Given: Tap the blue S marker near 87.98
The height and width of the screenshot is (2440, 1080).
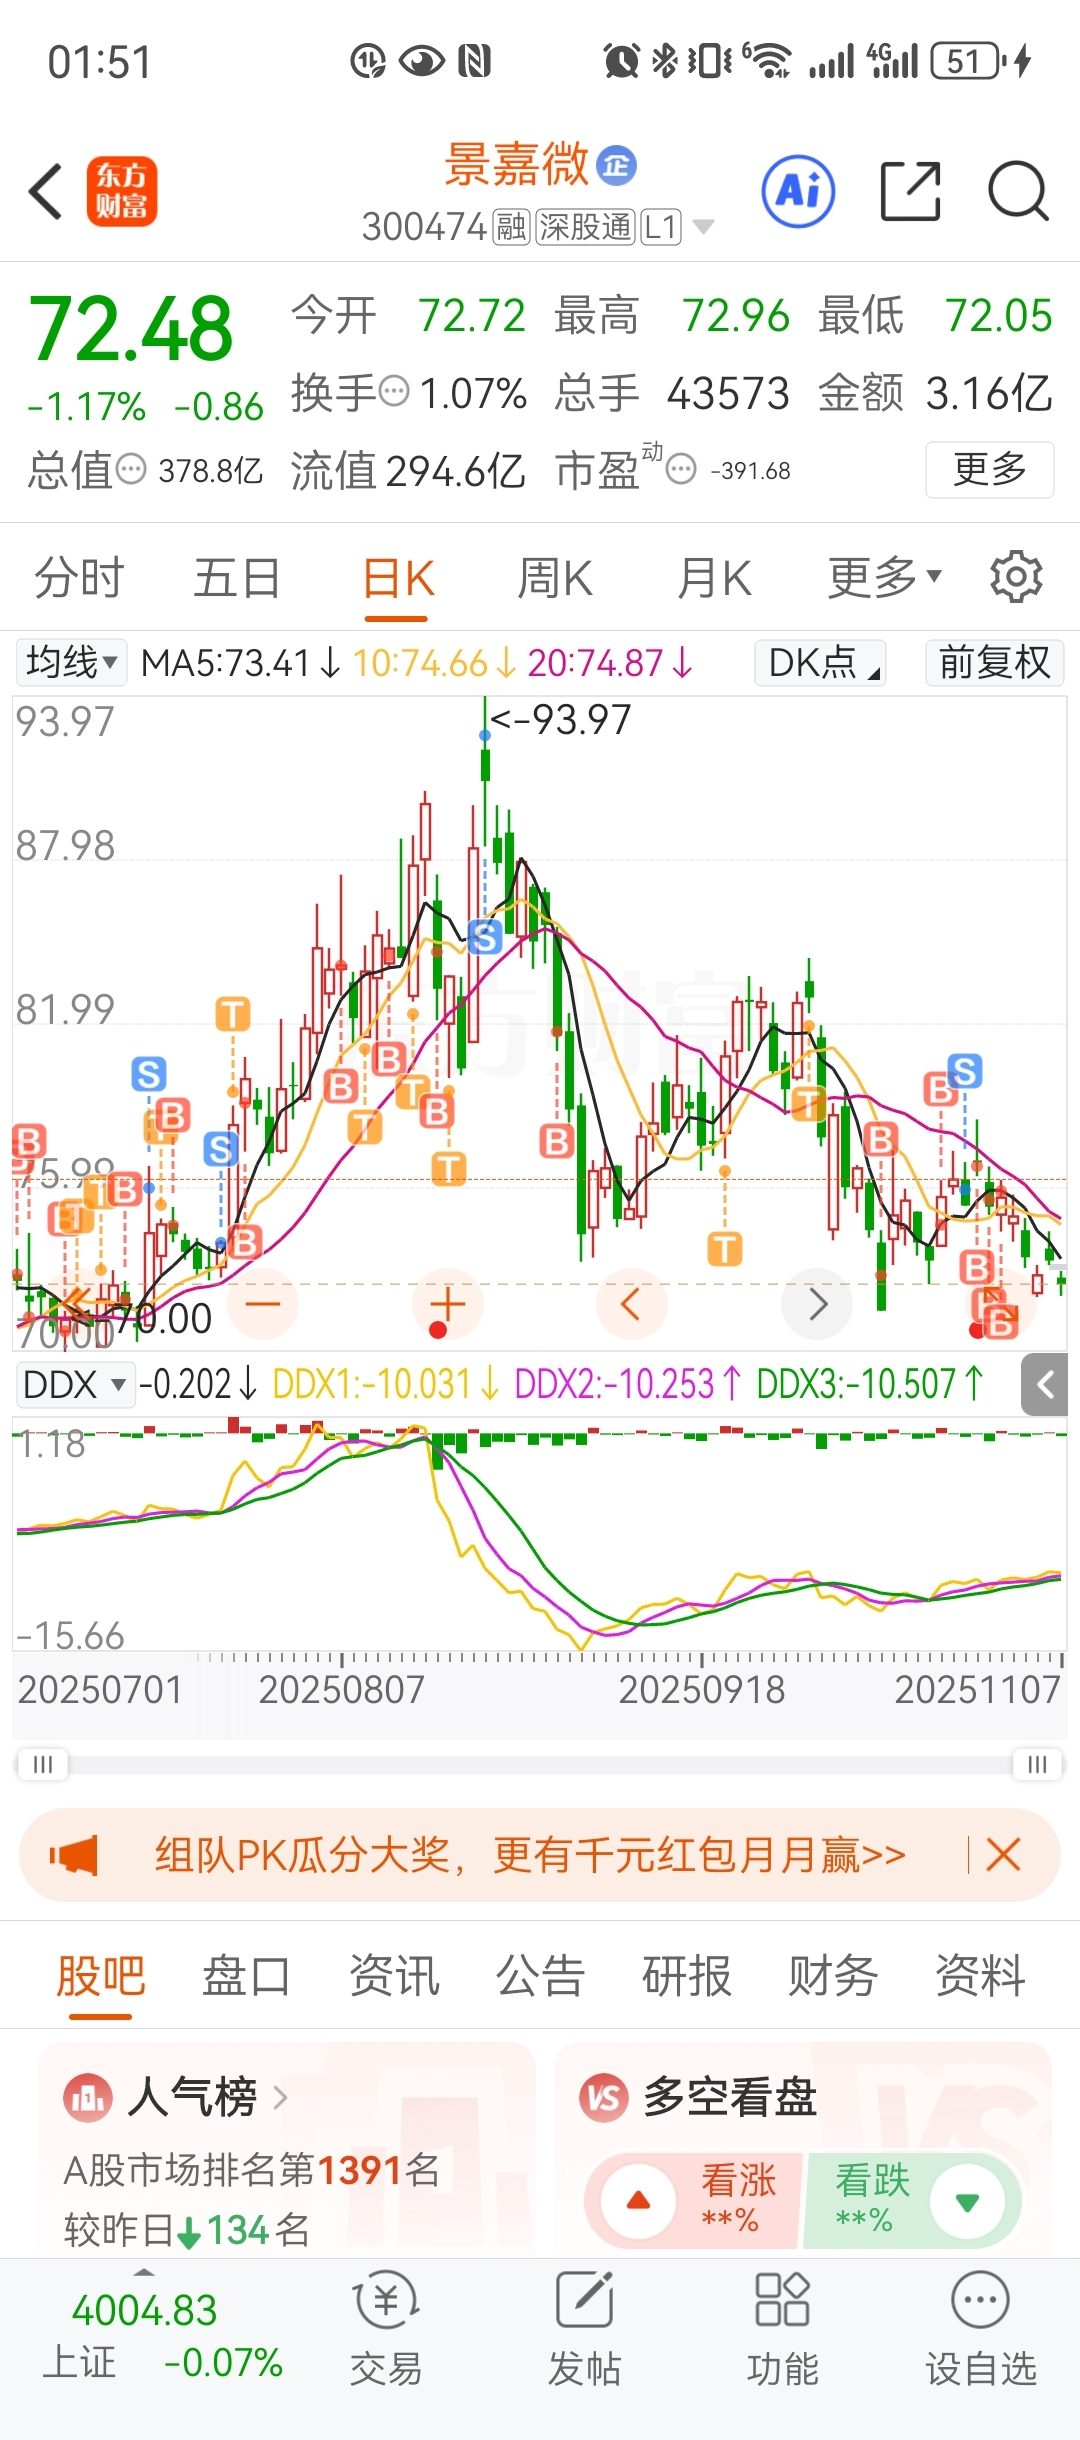Looking at the screenshot, I should click(485, 937).
